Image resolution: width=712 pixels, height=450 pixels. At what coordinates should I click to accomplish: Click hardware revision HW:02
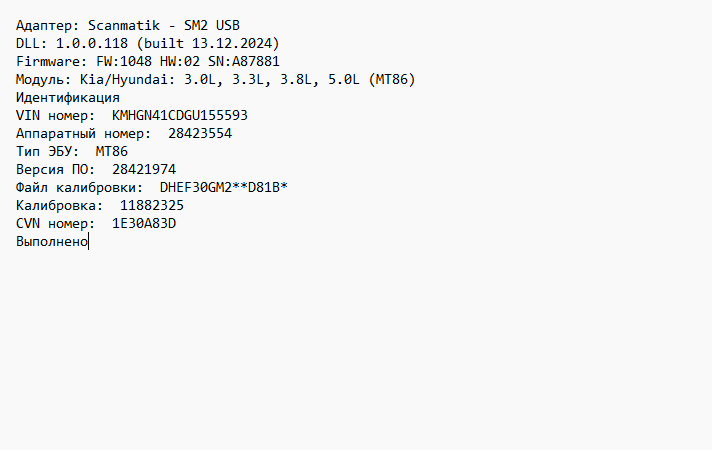pos(180,61)
